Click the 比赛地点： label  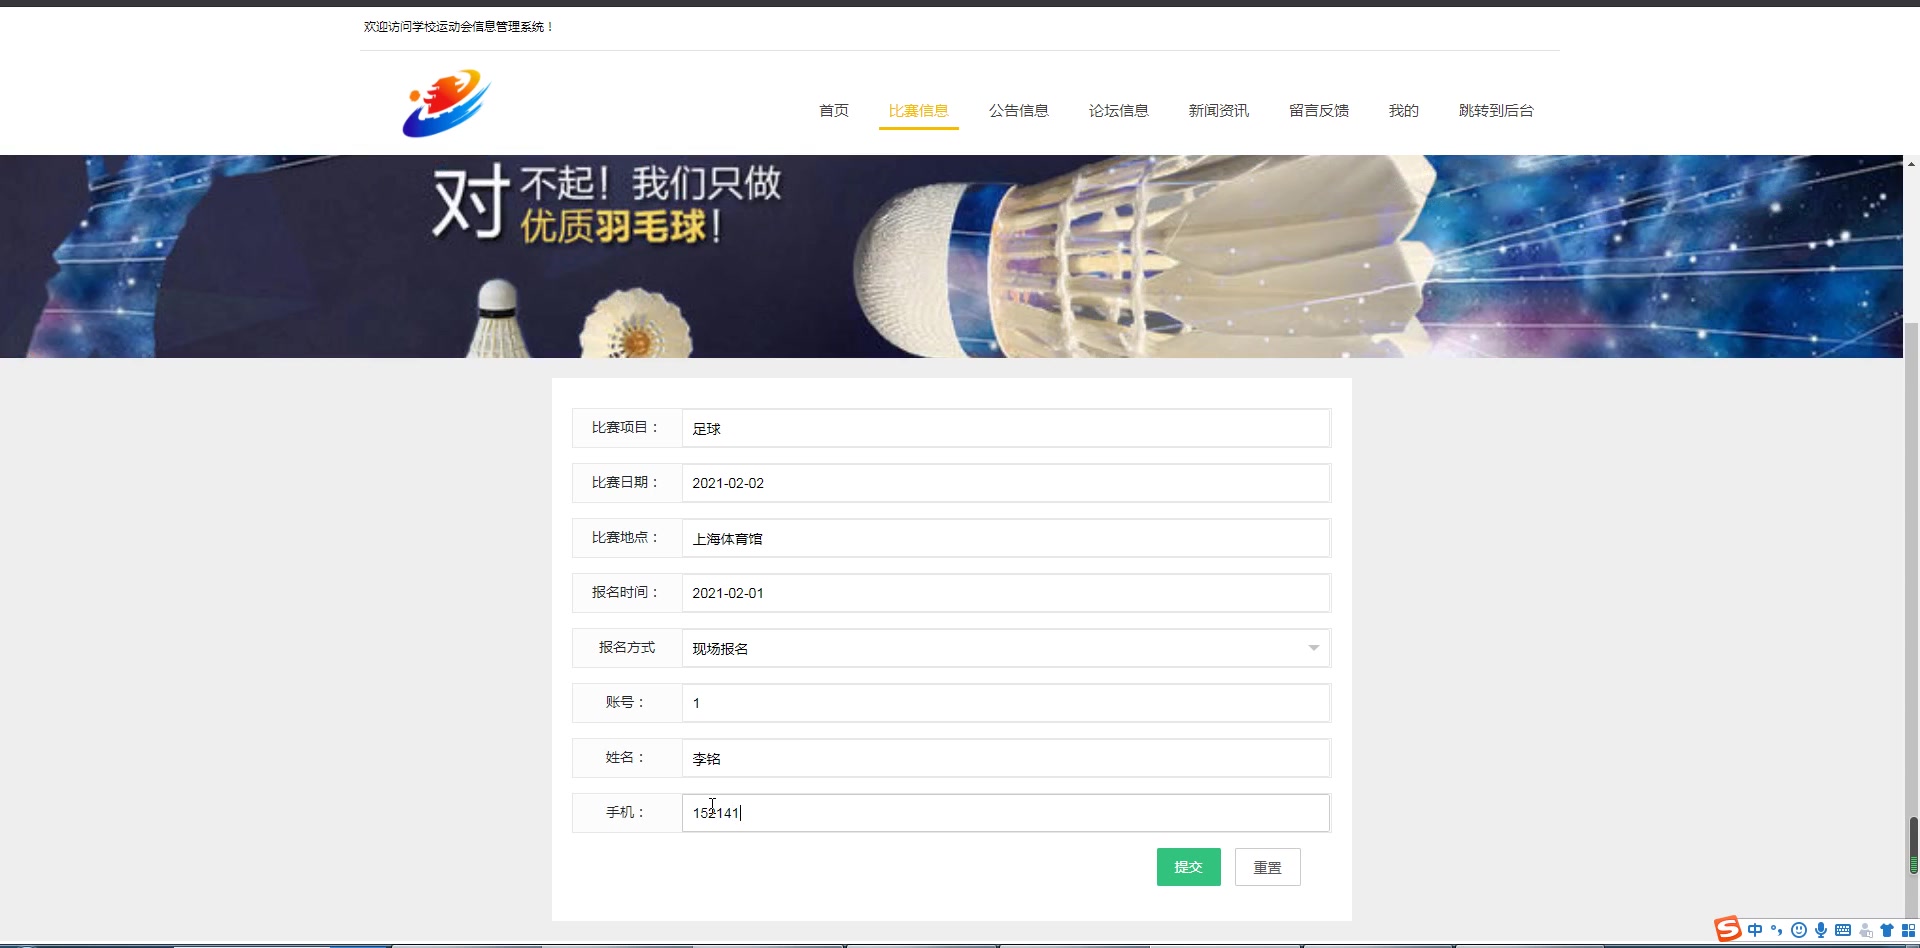tap(625, 537)
